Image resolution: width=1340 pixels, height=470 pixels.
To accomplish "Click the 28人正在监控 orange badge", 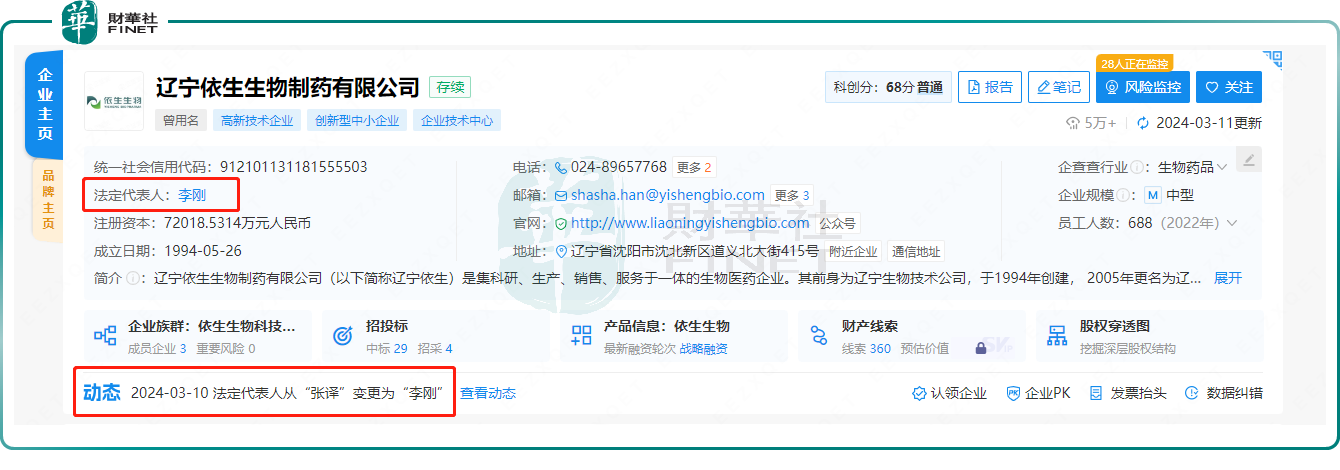I will [x=1133, y=63].
